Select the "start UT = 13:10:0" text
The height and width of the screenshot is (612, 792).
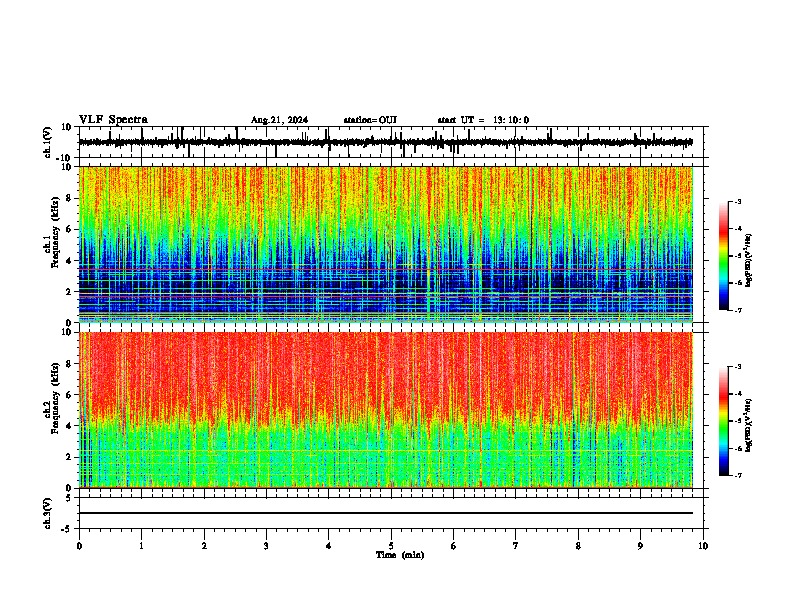tap(483, 120)
